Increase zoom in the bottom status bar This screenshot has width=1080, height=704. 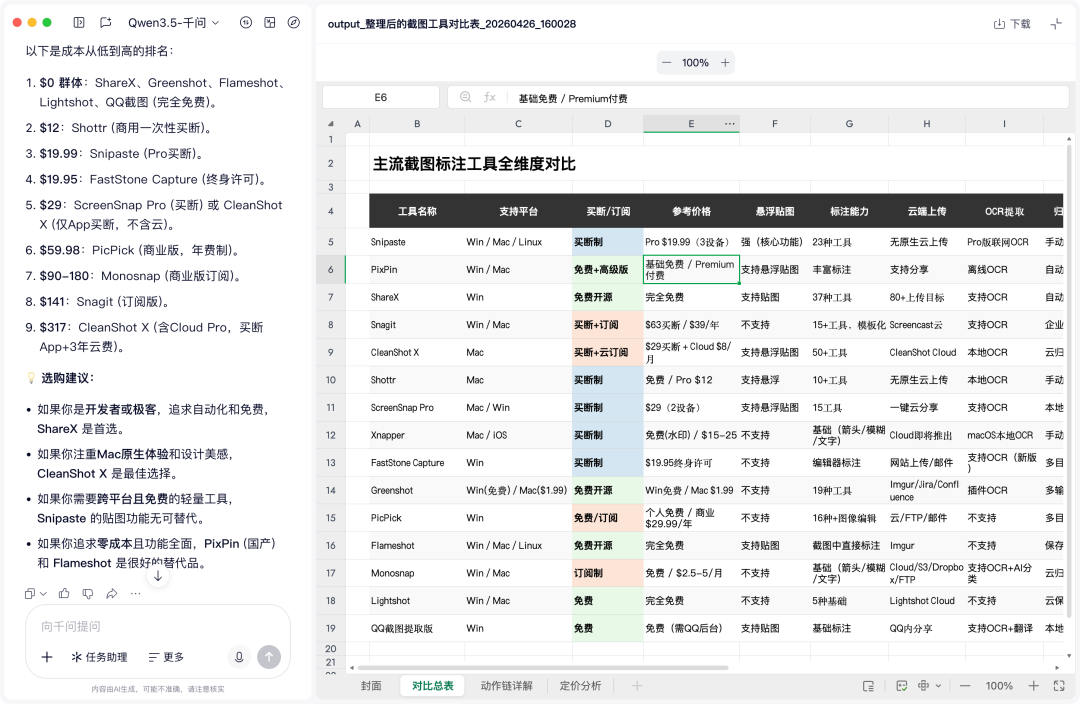coord(1034,686)
